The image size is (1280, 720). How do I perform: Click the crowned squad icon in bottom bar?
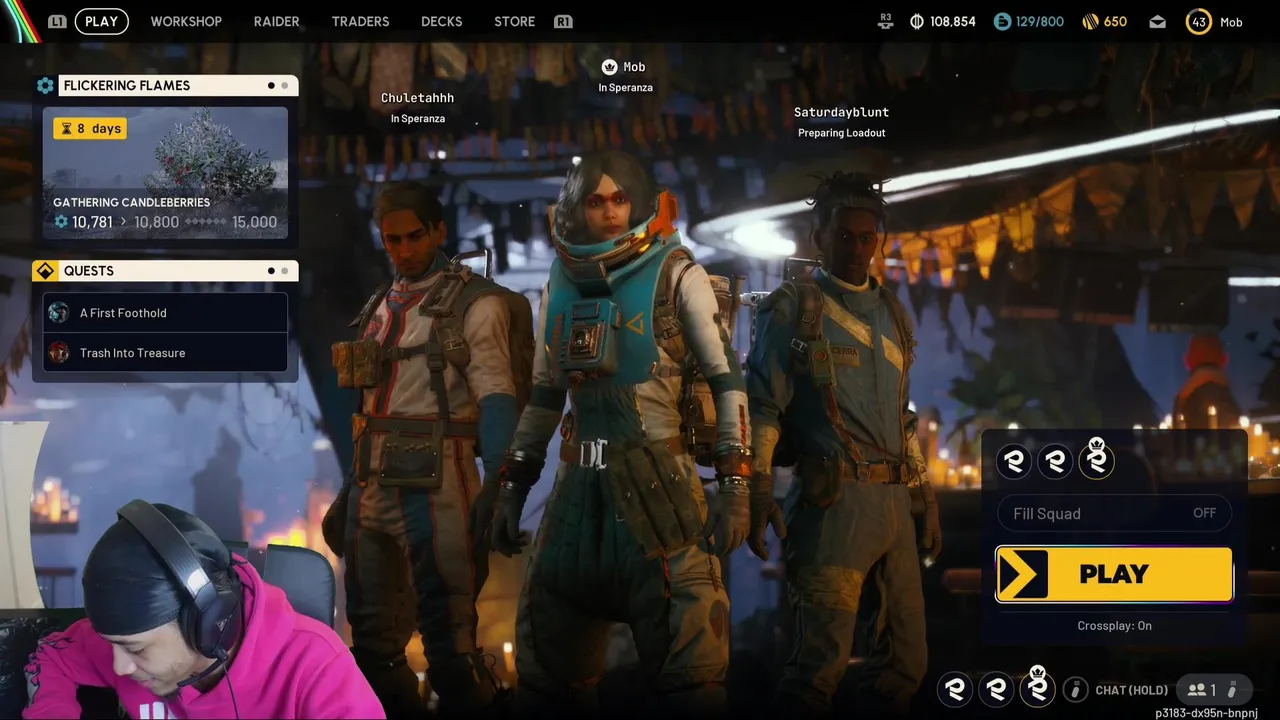(x=1037, y=687)
